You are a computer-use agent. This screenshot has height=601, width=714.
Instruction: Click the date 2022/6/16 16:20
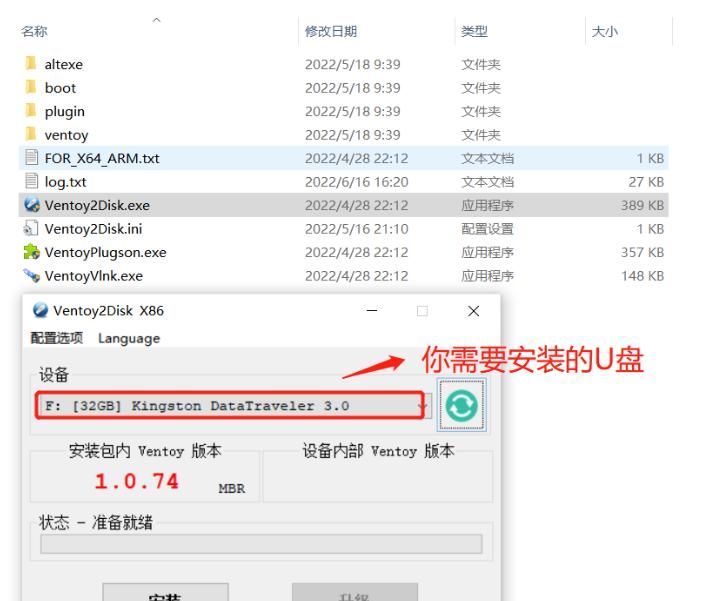[x=357, y=182]
